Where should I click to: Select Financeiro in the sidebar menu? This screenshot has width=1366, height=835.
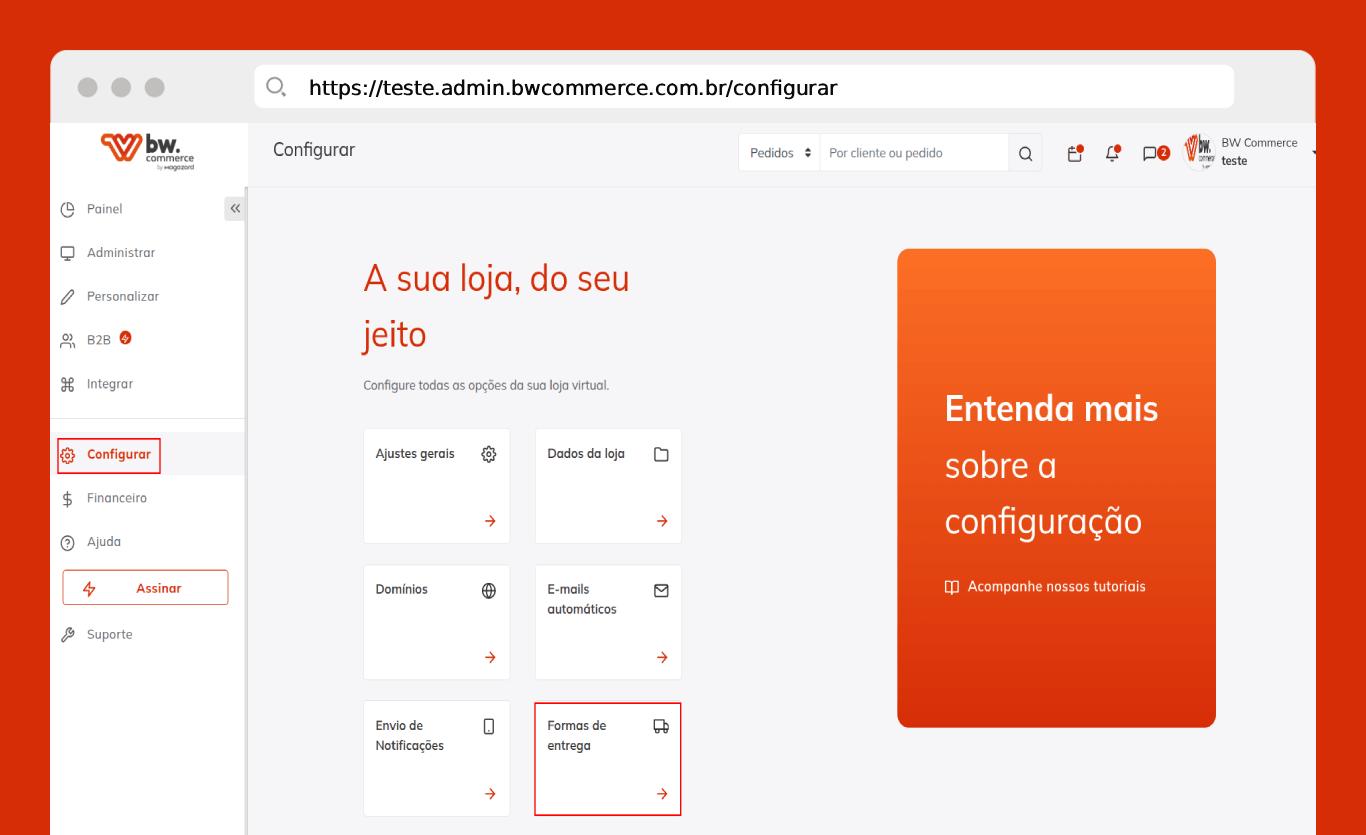(116, 498)
